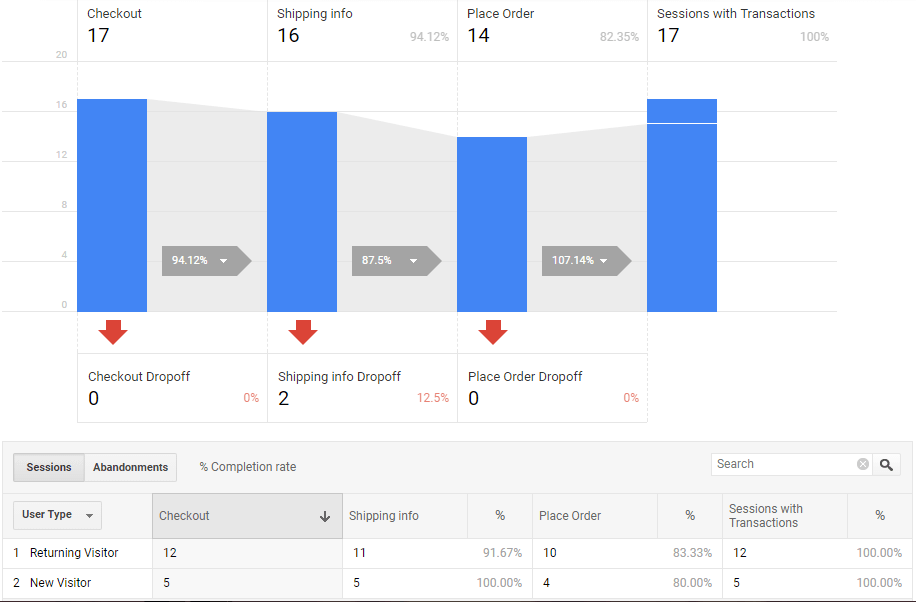Click the 80.00% Place Order percentage
916x602 pixels.
(692, 583)
